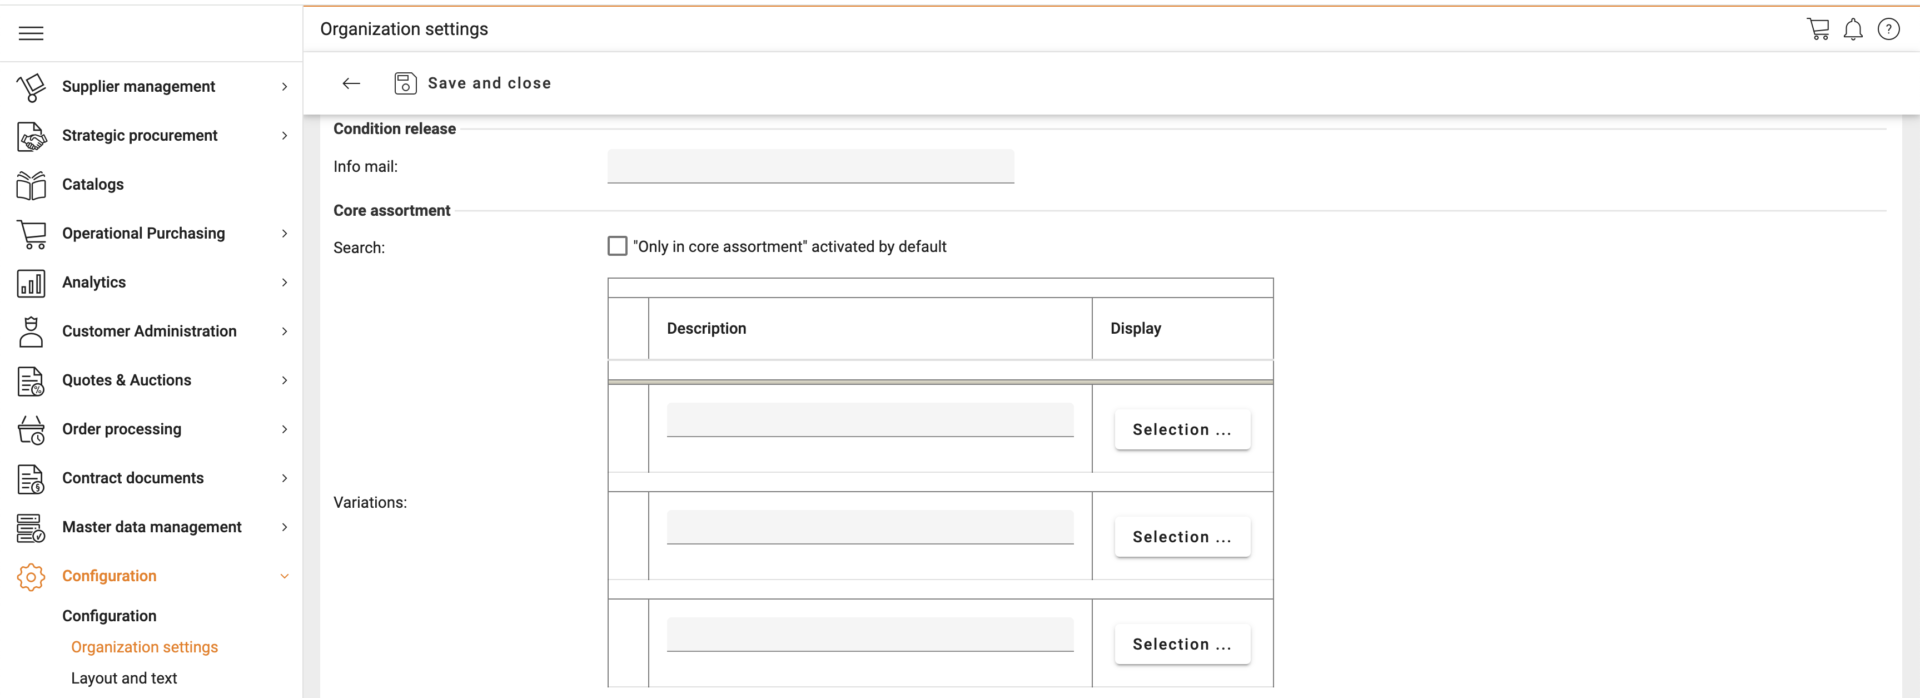Open Master data management menu
The width and height of the screenshot is (1920, 698).
pyautogui.click(x=152, y=527)
